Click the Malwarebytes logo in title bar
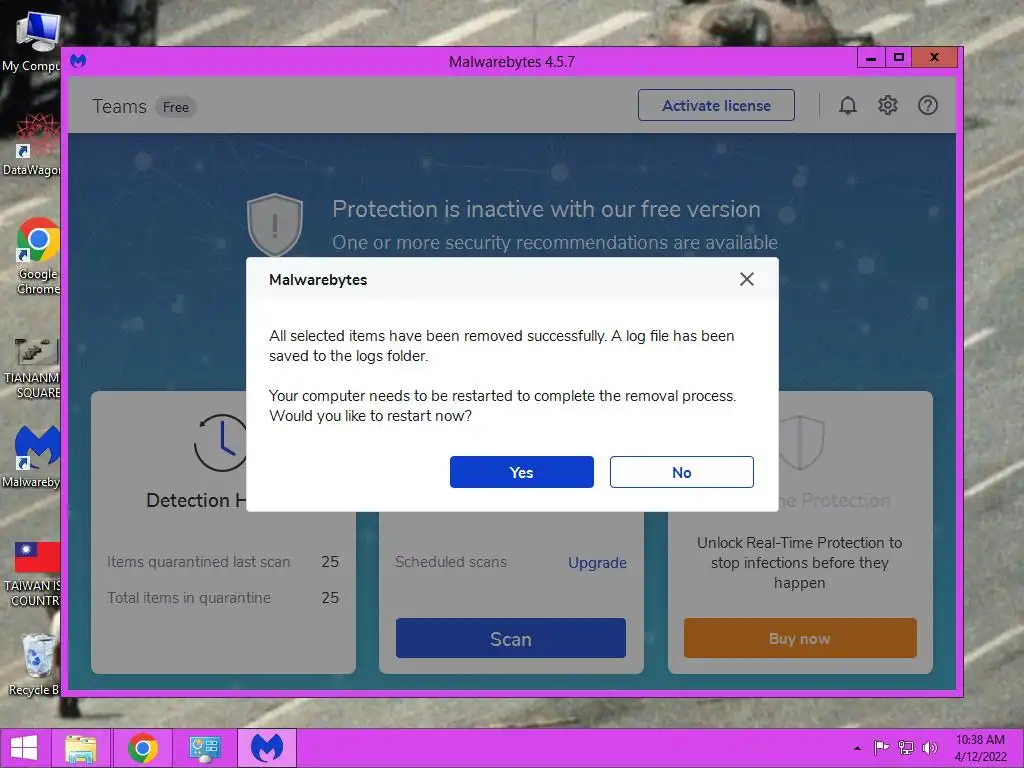Viewport: 1024px width, 768px height. click(78, 61)
